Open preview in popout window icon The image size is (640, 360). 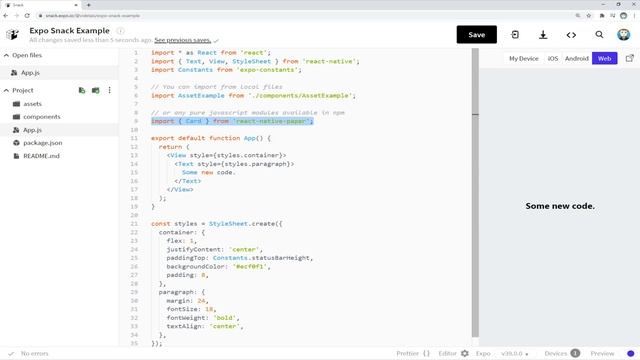pyautogui.click(x=630, y=58)
